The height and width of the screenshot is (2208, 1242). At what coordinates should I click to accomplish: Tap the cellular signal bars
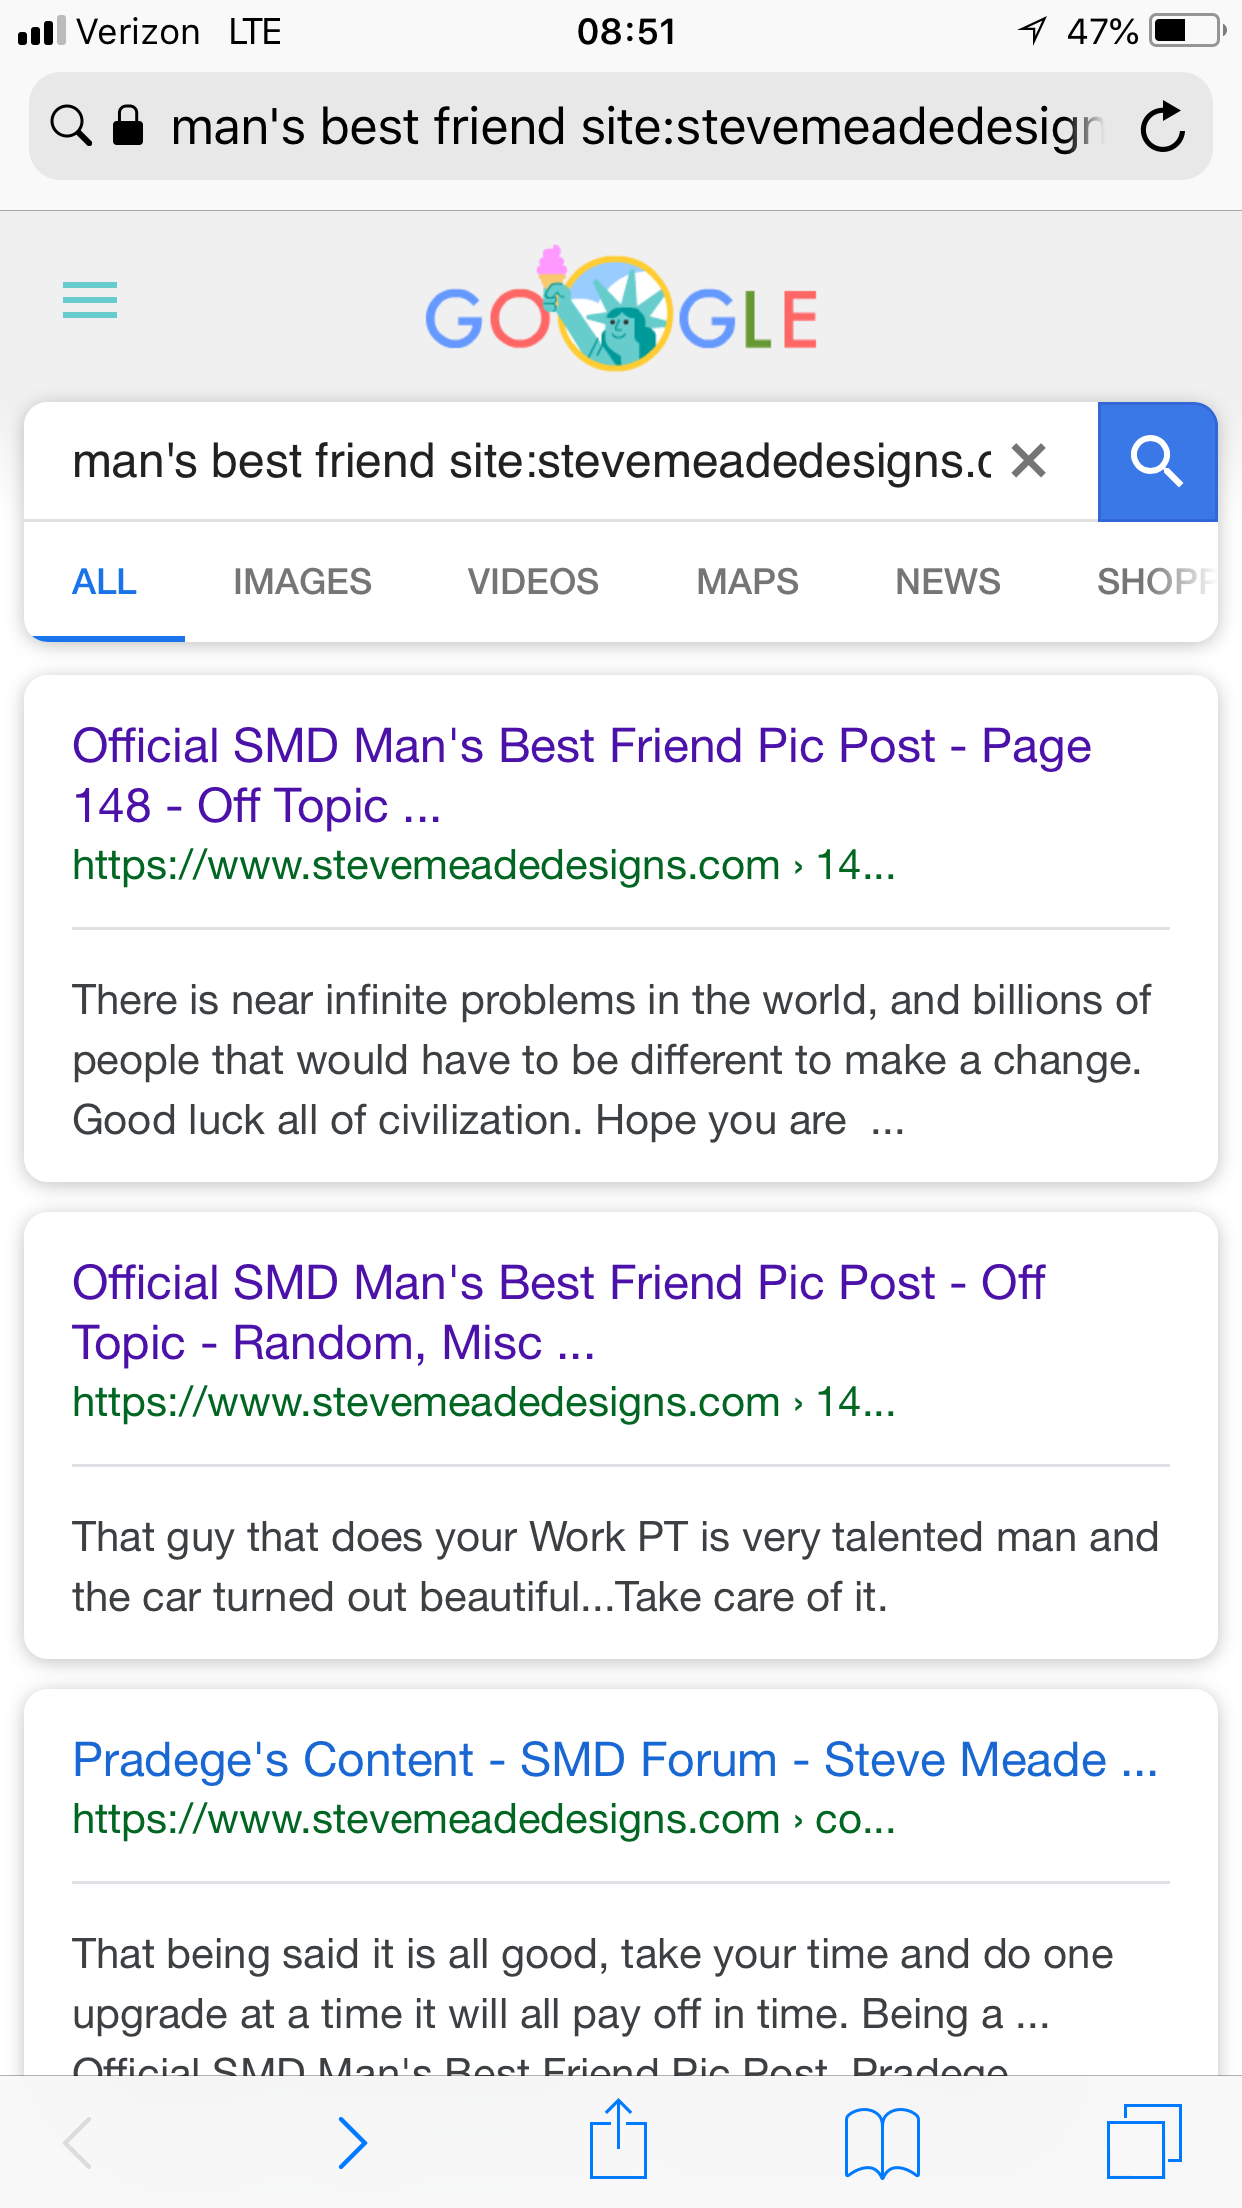tap(41, 31)
